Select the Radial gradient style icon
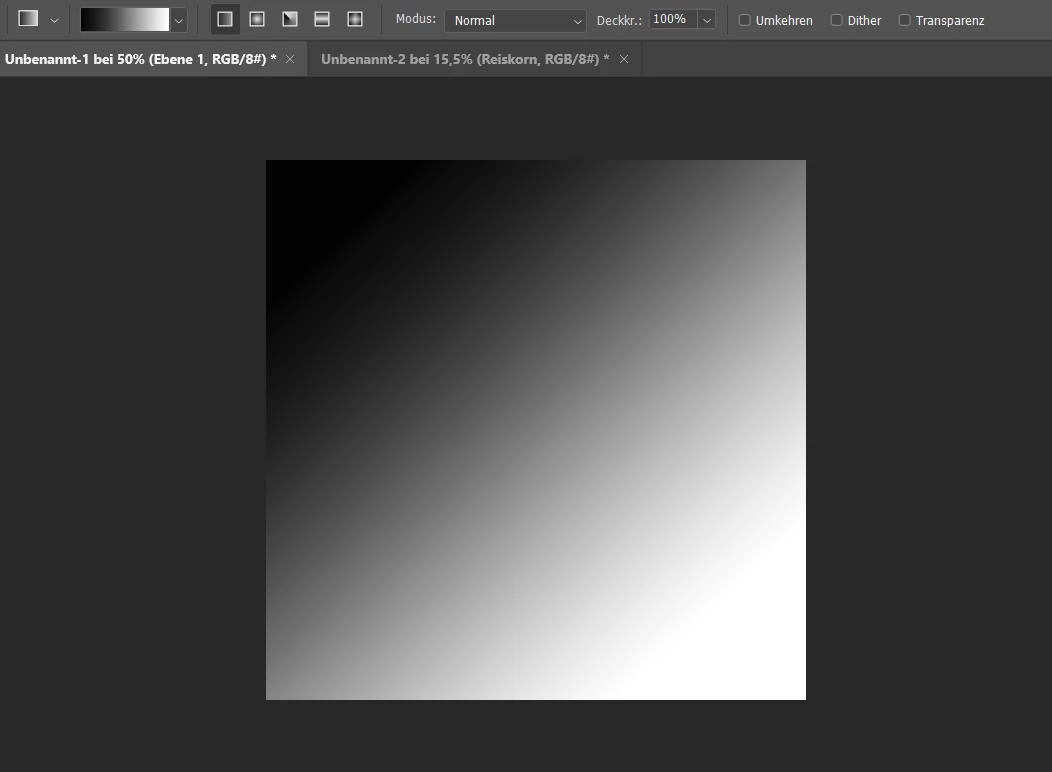The height and width of the screenshot is (772, 1052). [x=257, y=19]
